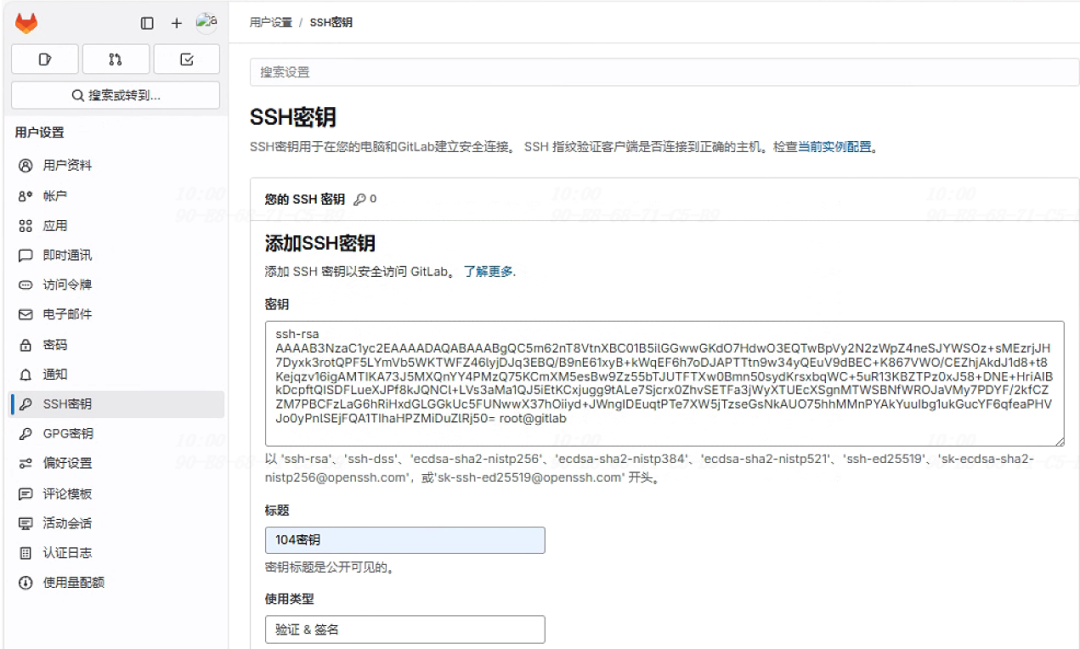
Task: Click the 应用 applications grid icon
Action: (x=25, y=225)
